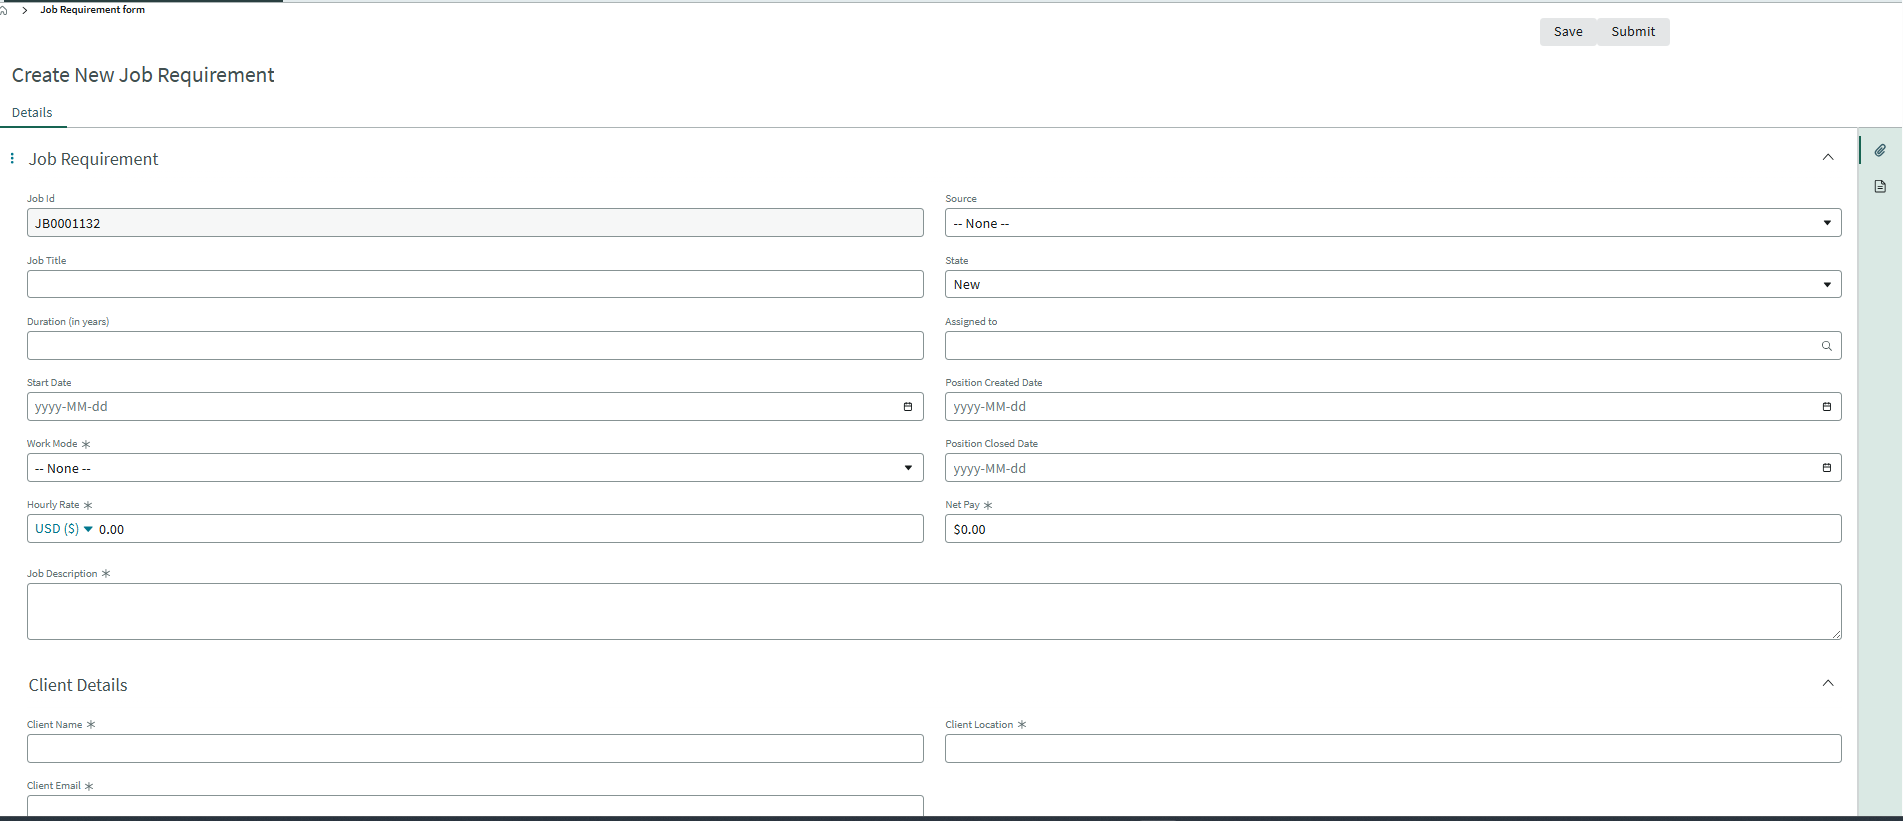Viewport: 1903px width, 821px height.
Task: Change the USD ($) currency selector
Action: pos(63,529)
